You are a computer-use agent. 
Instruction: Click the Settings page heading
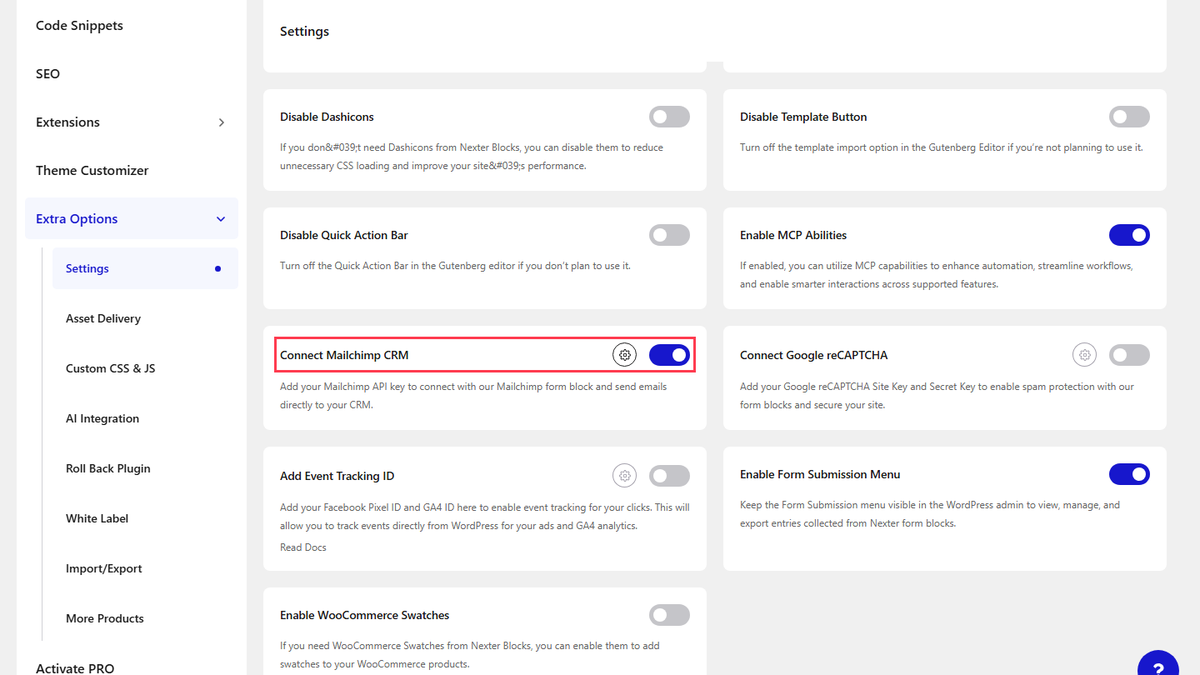click(x=304, y=32)
